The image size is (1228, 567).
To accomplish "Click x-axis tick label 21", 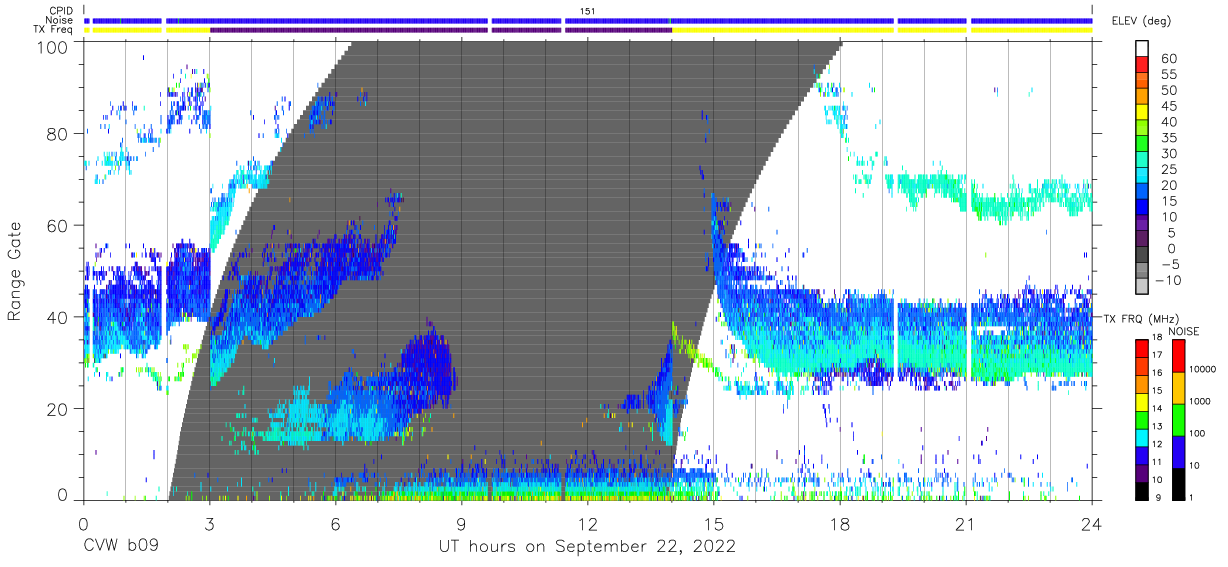I will pos(966,523).
